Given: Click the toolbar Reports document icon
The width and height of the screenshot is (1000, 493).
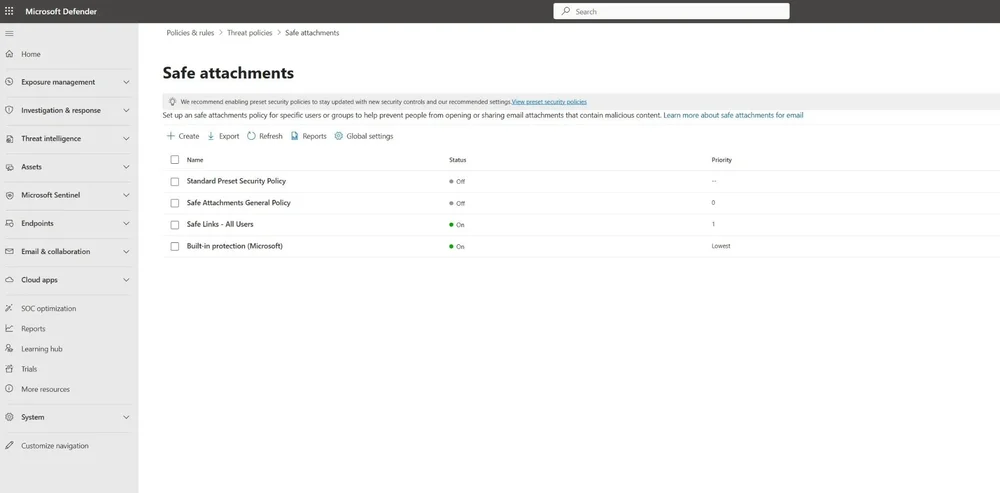Looking at the screenshot, I should point(295,136).
